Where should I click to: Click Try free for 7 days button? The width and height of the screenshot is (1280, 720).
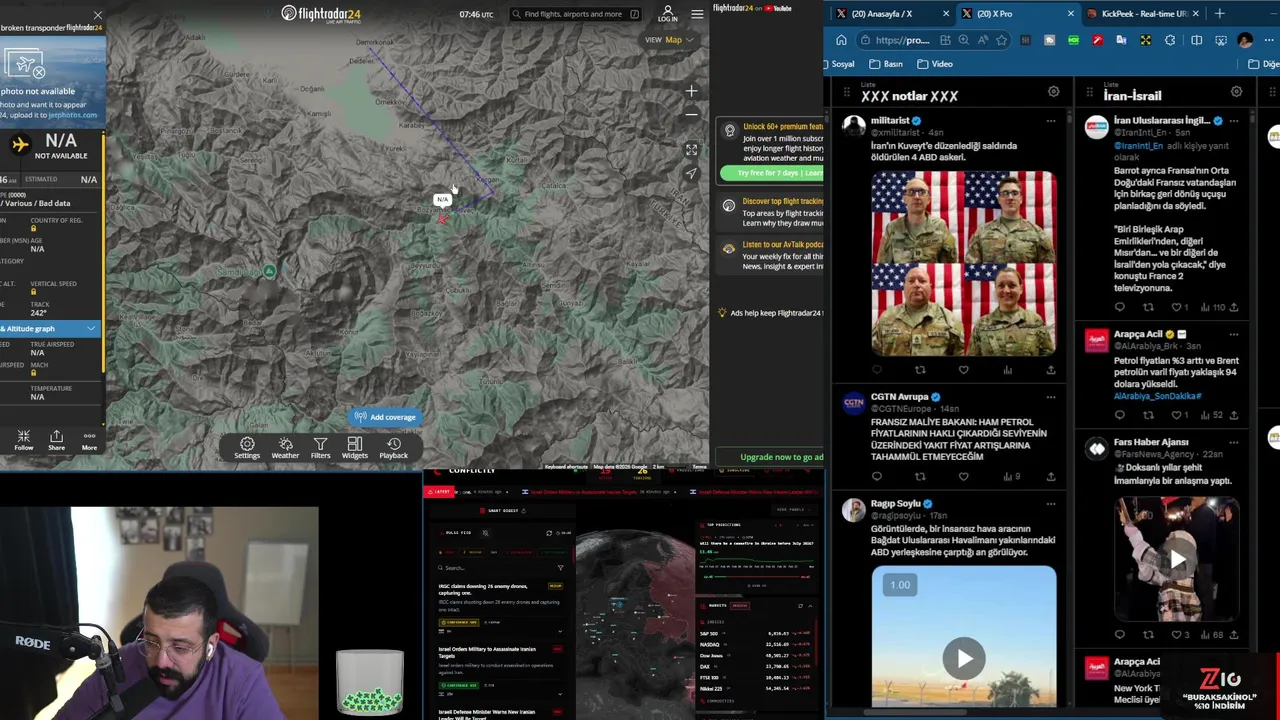click(x=771, y=173)
